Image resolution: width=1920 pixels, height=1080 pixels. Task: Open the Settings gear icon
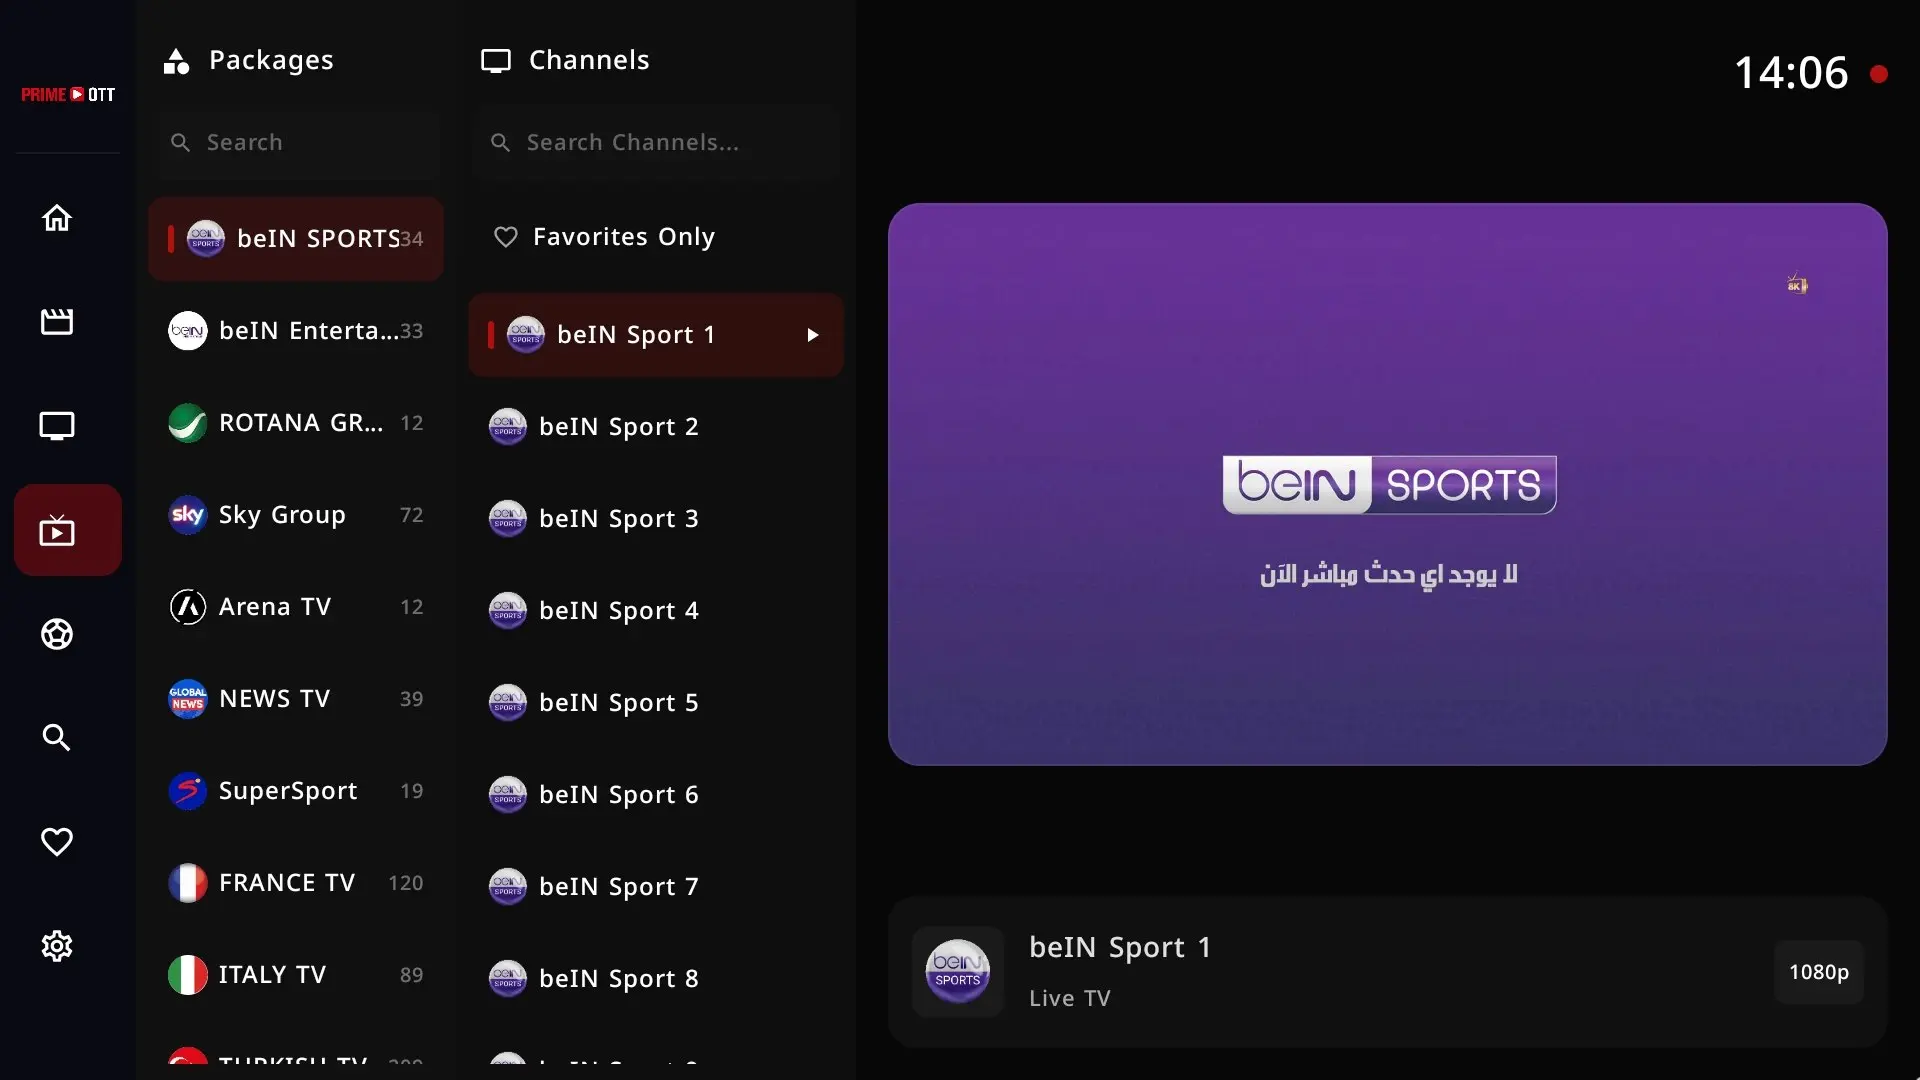point(57,946)
